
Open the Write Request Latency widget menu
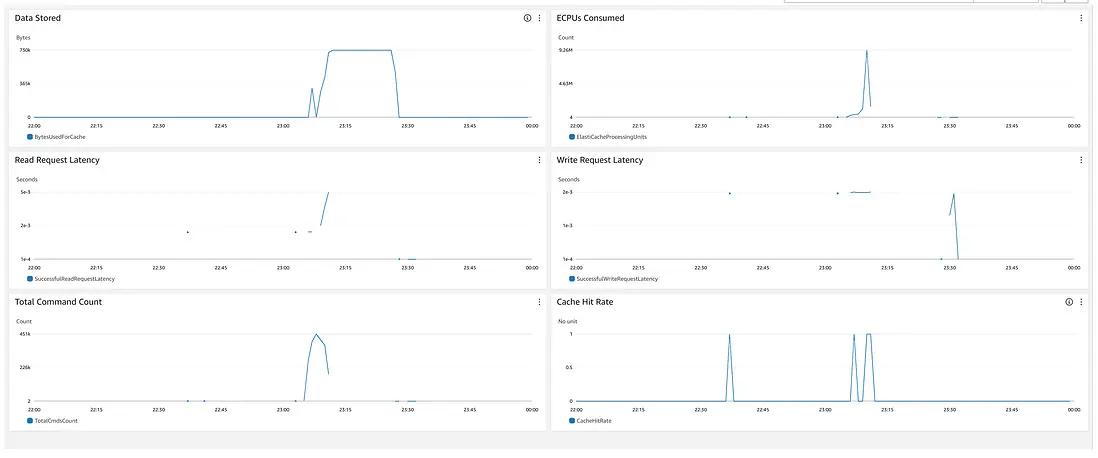click(1081, 160)
